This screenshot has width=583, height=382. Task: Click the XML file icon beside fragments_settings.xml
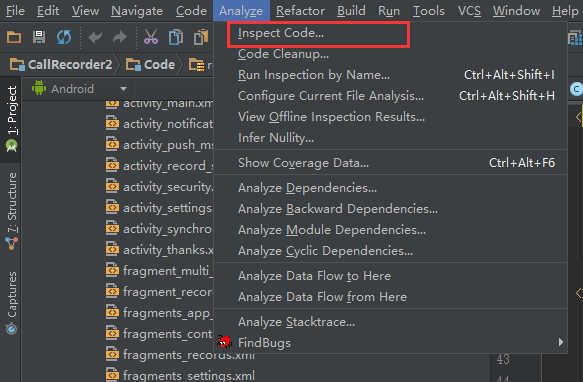pos(112,375)
